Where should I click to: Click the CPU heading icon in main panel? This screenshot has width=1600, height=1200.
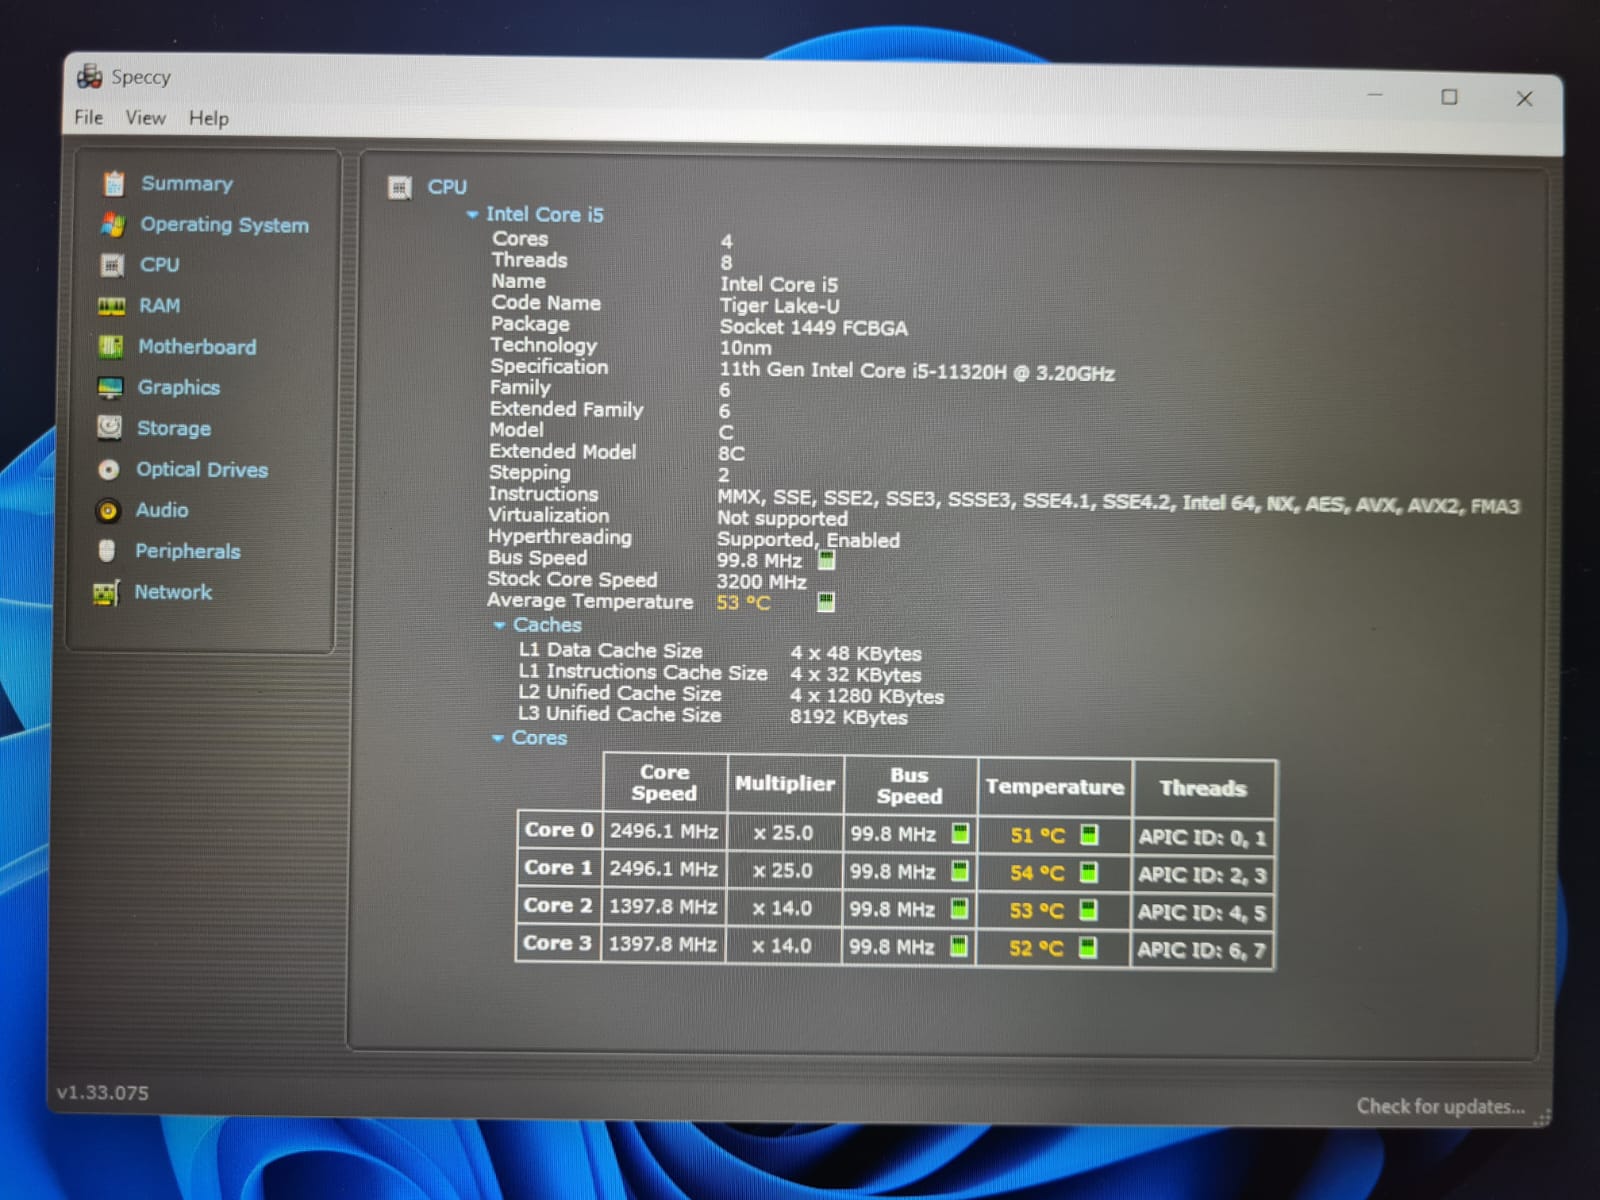pos(400,187)
